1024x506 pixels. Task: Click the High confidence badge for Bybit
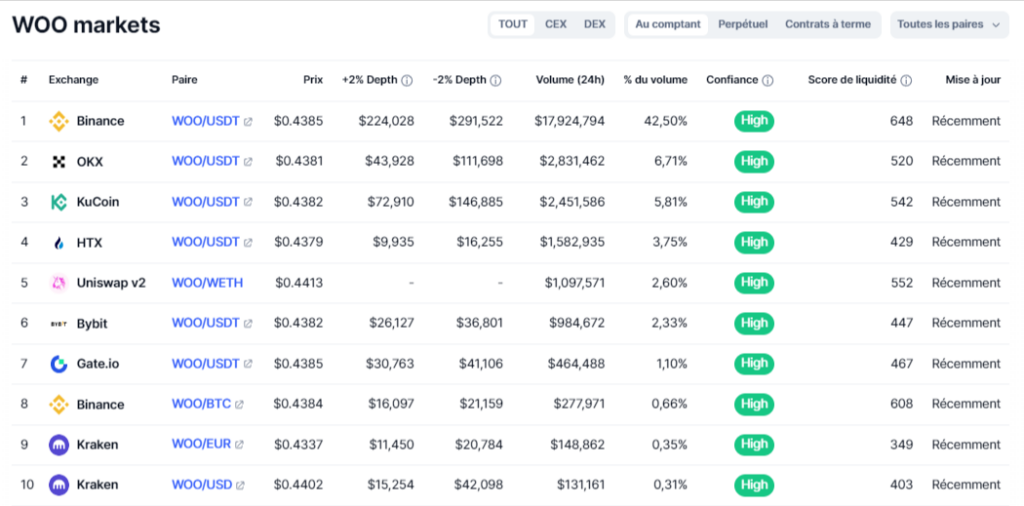(754, 323)
